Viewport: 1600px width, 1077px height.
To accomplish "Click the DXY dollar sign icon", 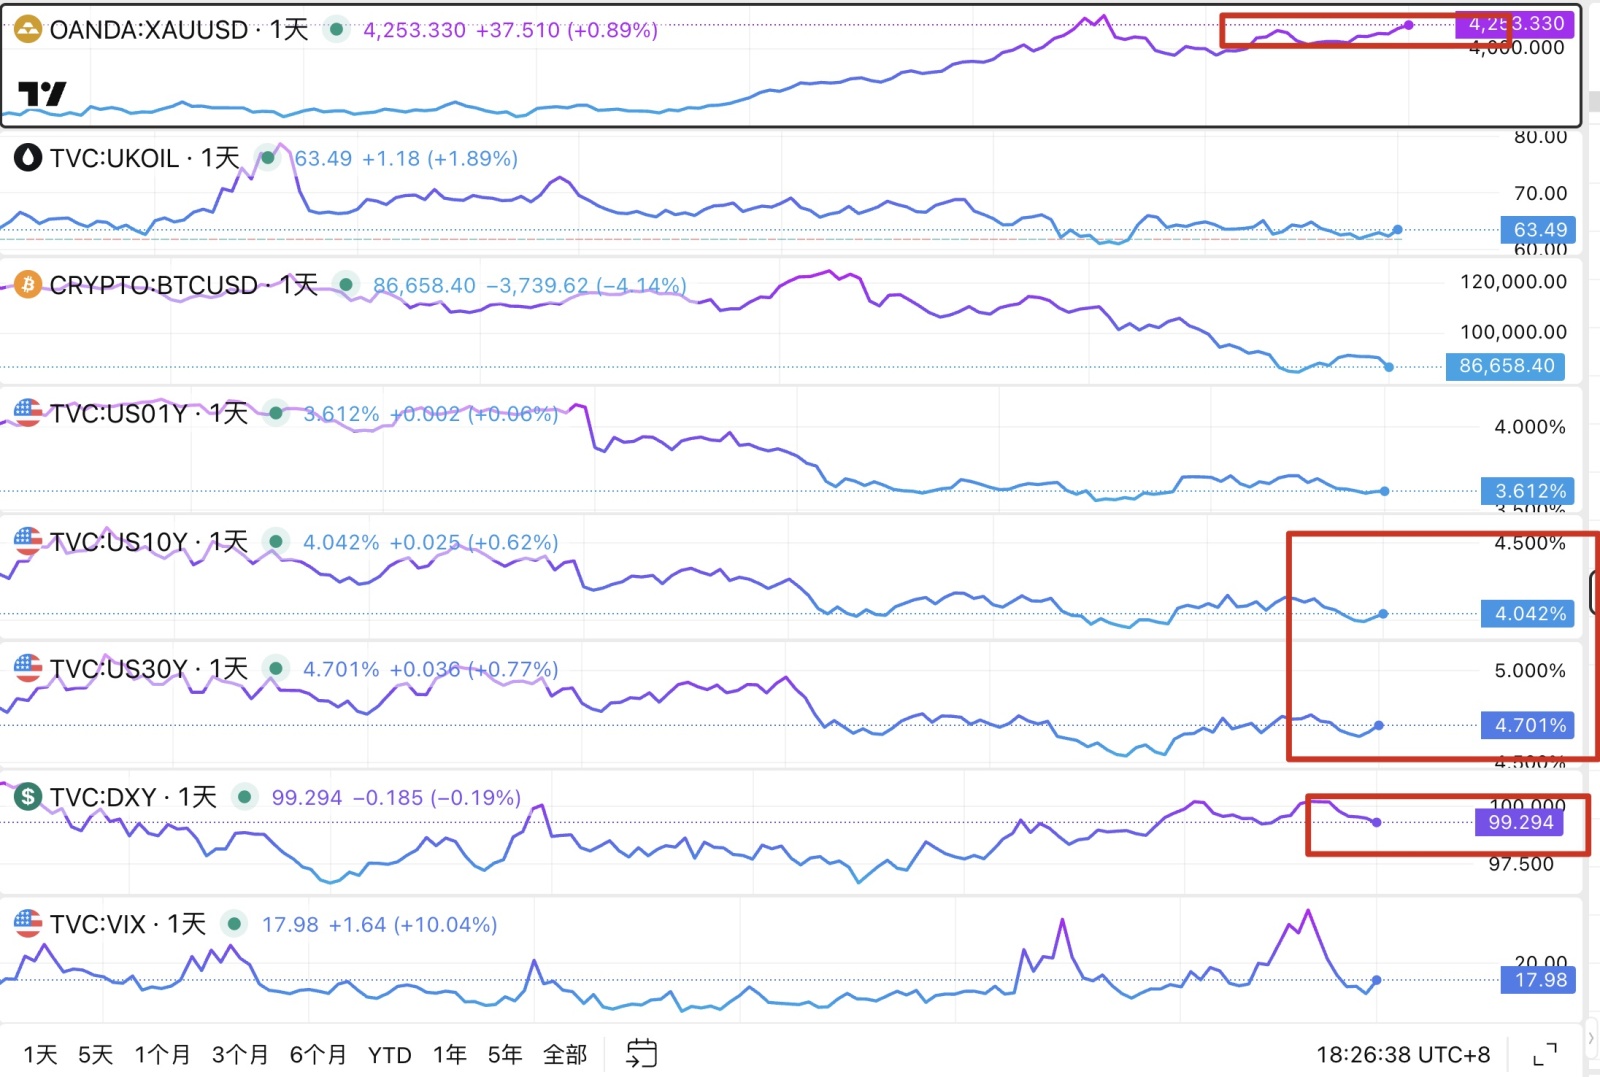I will click(28, 797).
